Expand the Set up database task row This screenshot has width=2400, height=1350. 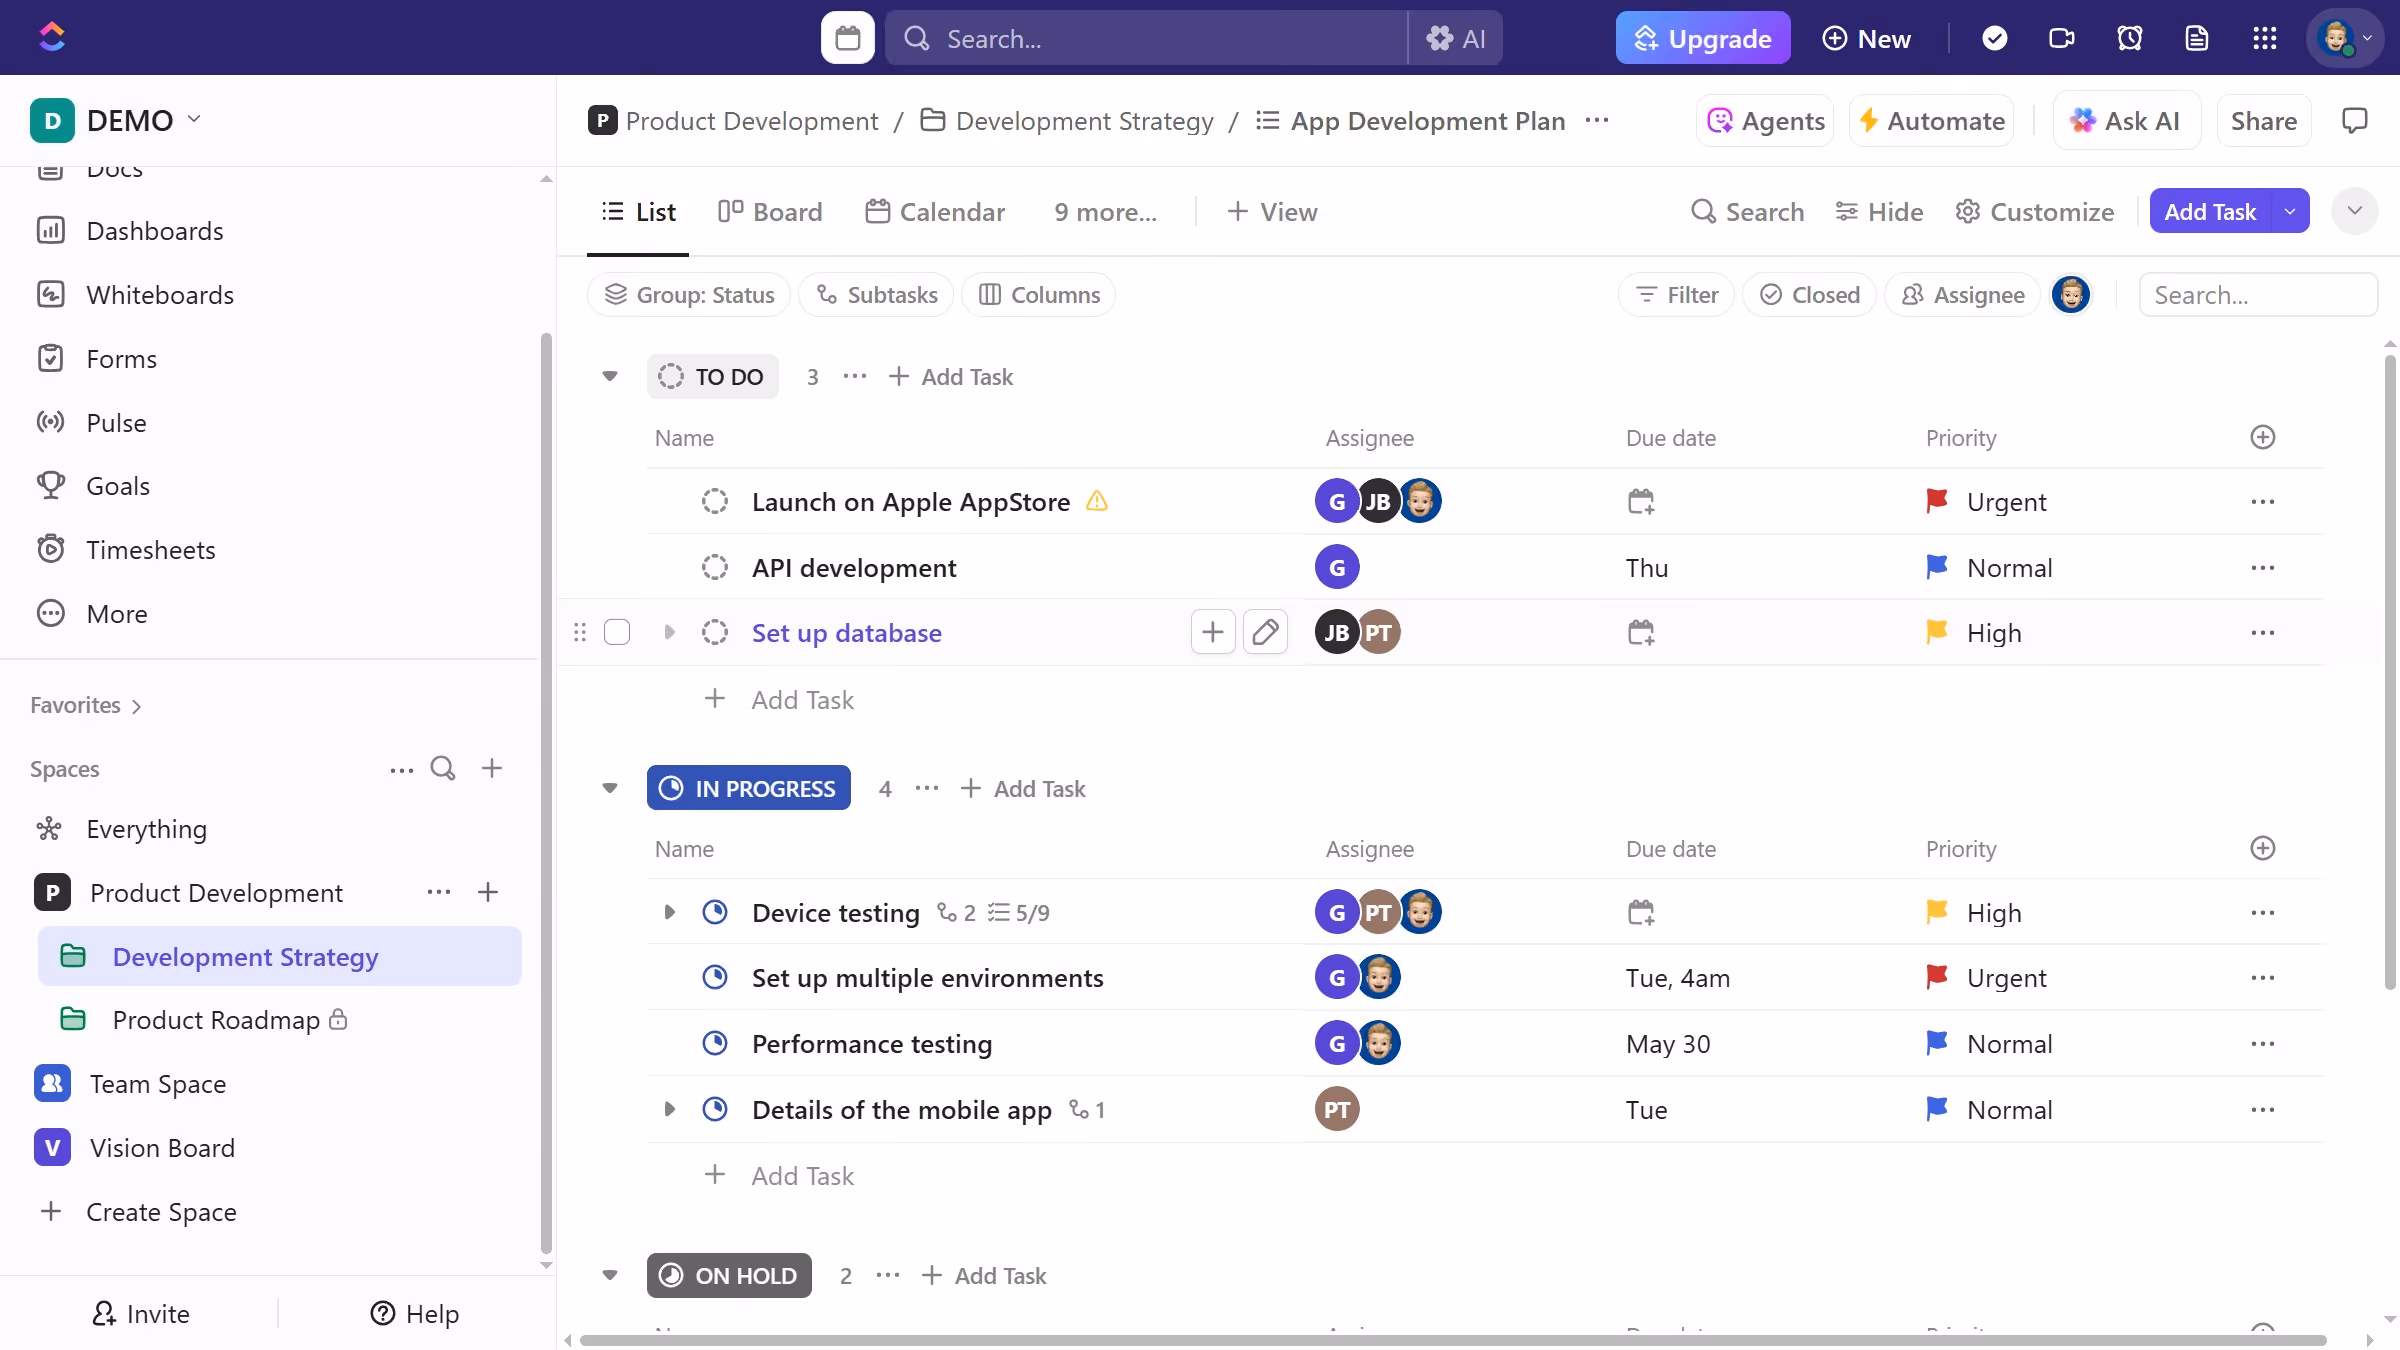(670, 632)
